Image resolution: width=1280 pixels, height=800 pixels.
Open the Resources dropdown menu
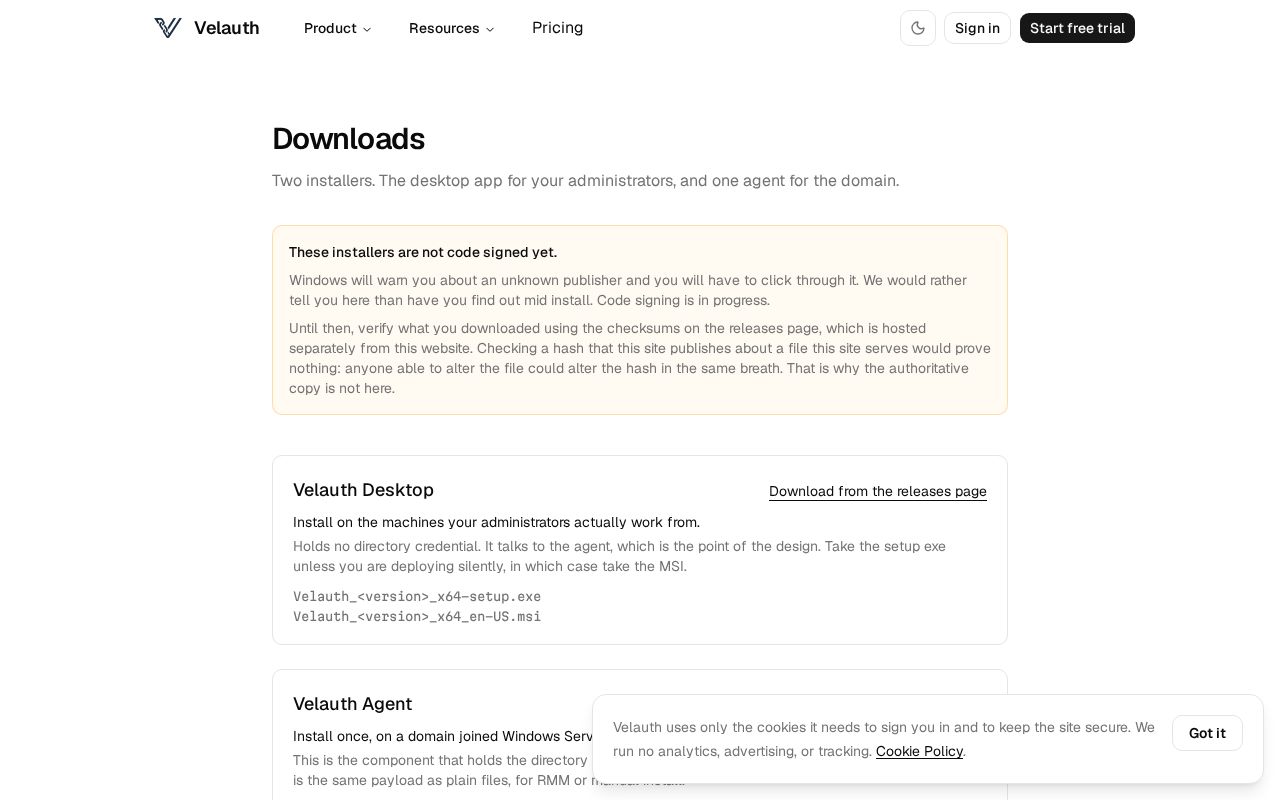tap(452, 28)
